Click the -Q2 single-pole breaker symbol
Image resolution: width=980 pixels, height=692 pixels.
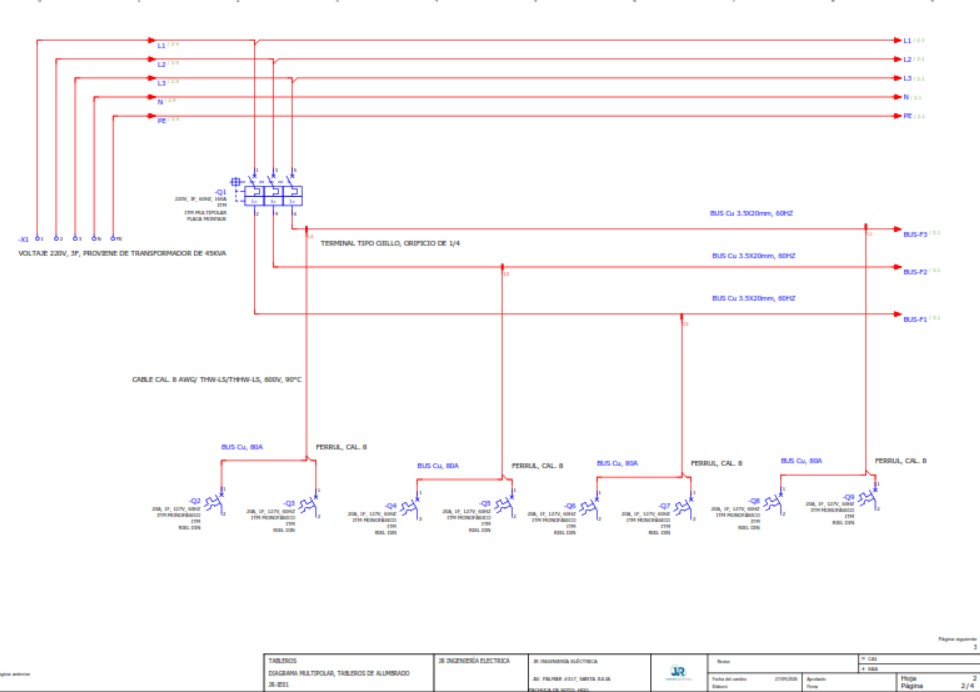point(216,501)
